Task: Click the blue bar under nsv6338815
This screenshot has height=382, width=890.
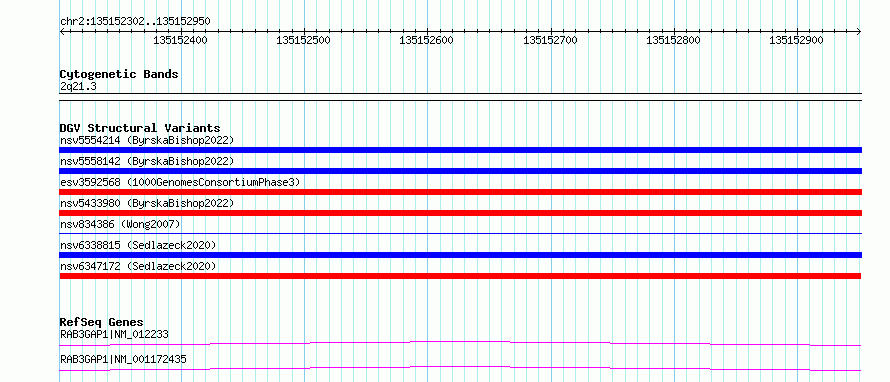Action: pos(460,255)
